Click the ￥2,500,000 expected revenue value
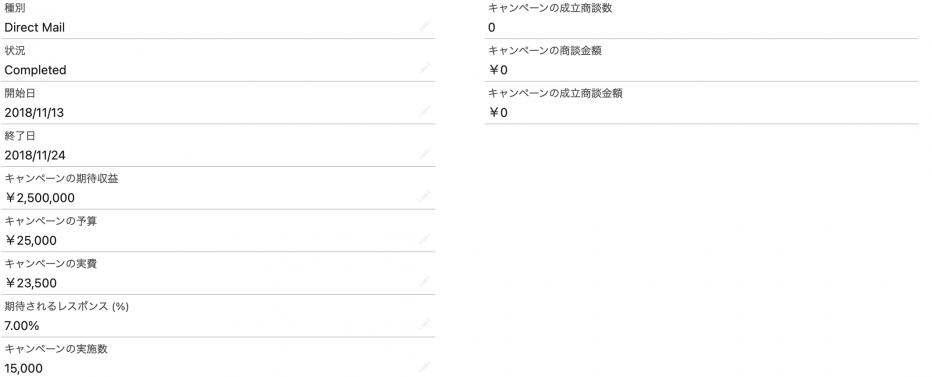Image resolution: width=932 pixels, height=377 pixels. coord(40,198)
